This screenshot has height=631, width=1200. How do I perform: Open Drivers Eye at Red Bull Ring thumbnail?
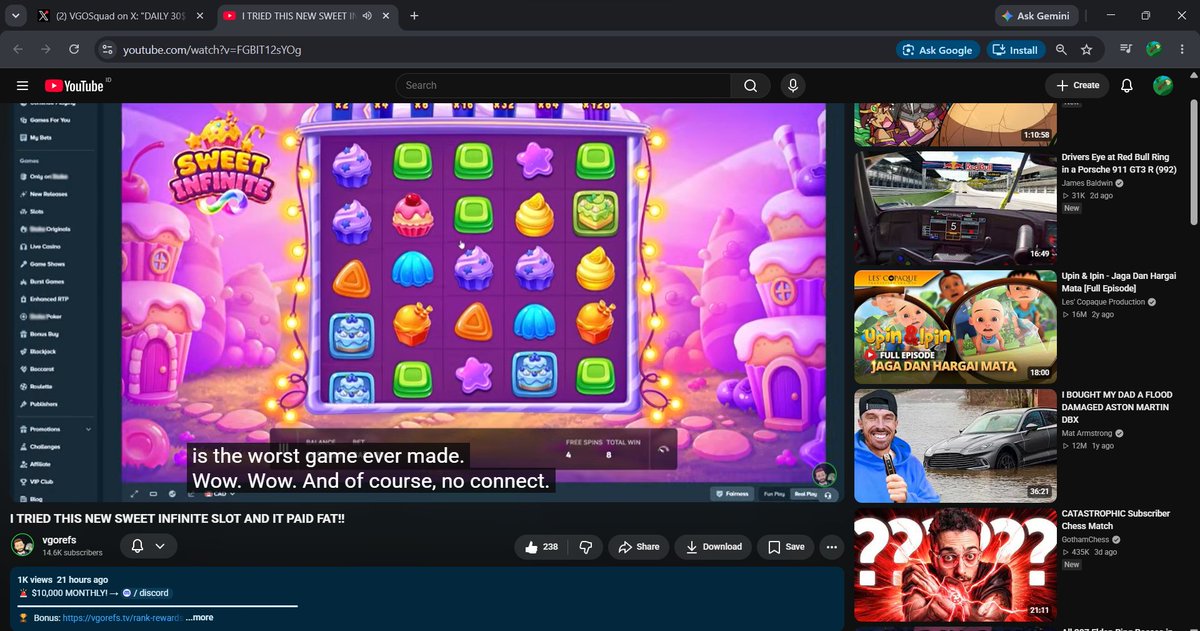click(955, 207)
